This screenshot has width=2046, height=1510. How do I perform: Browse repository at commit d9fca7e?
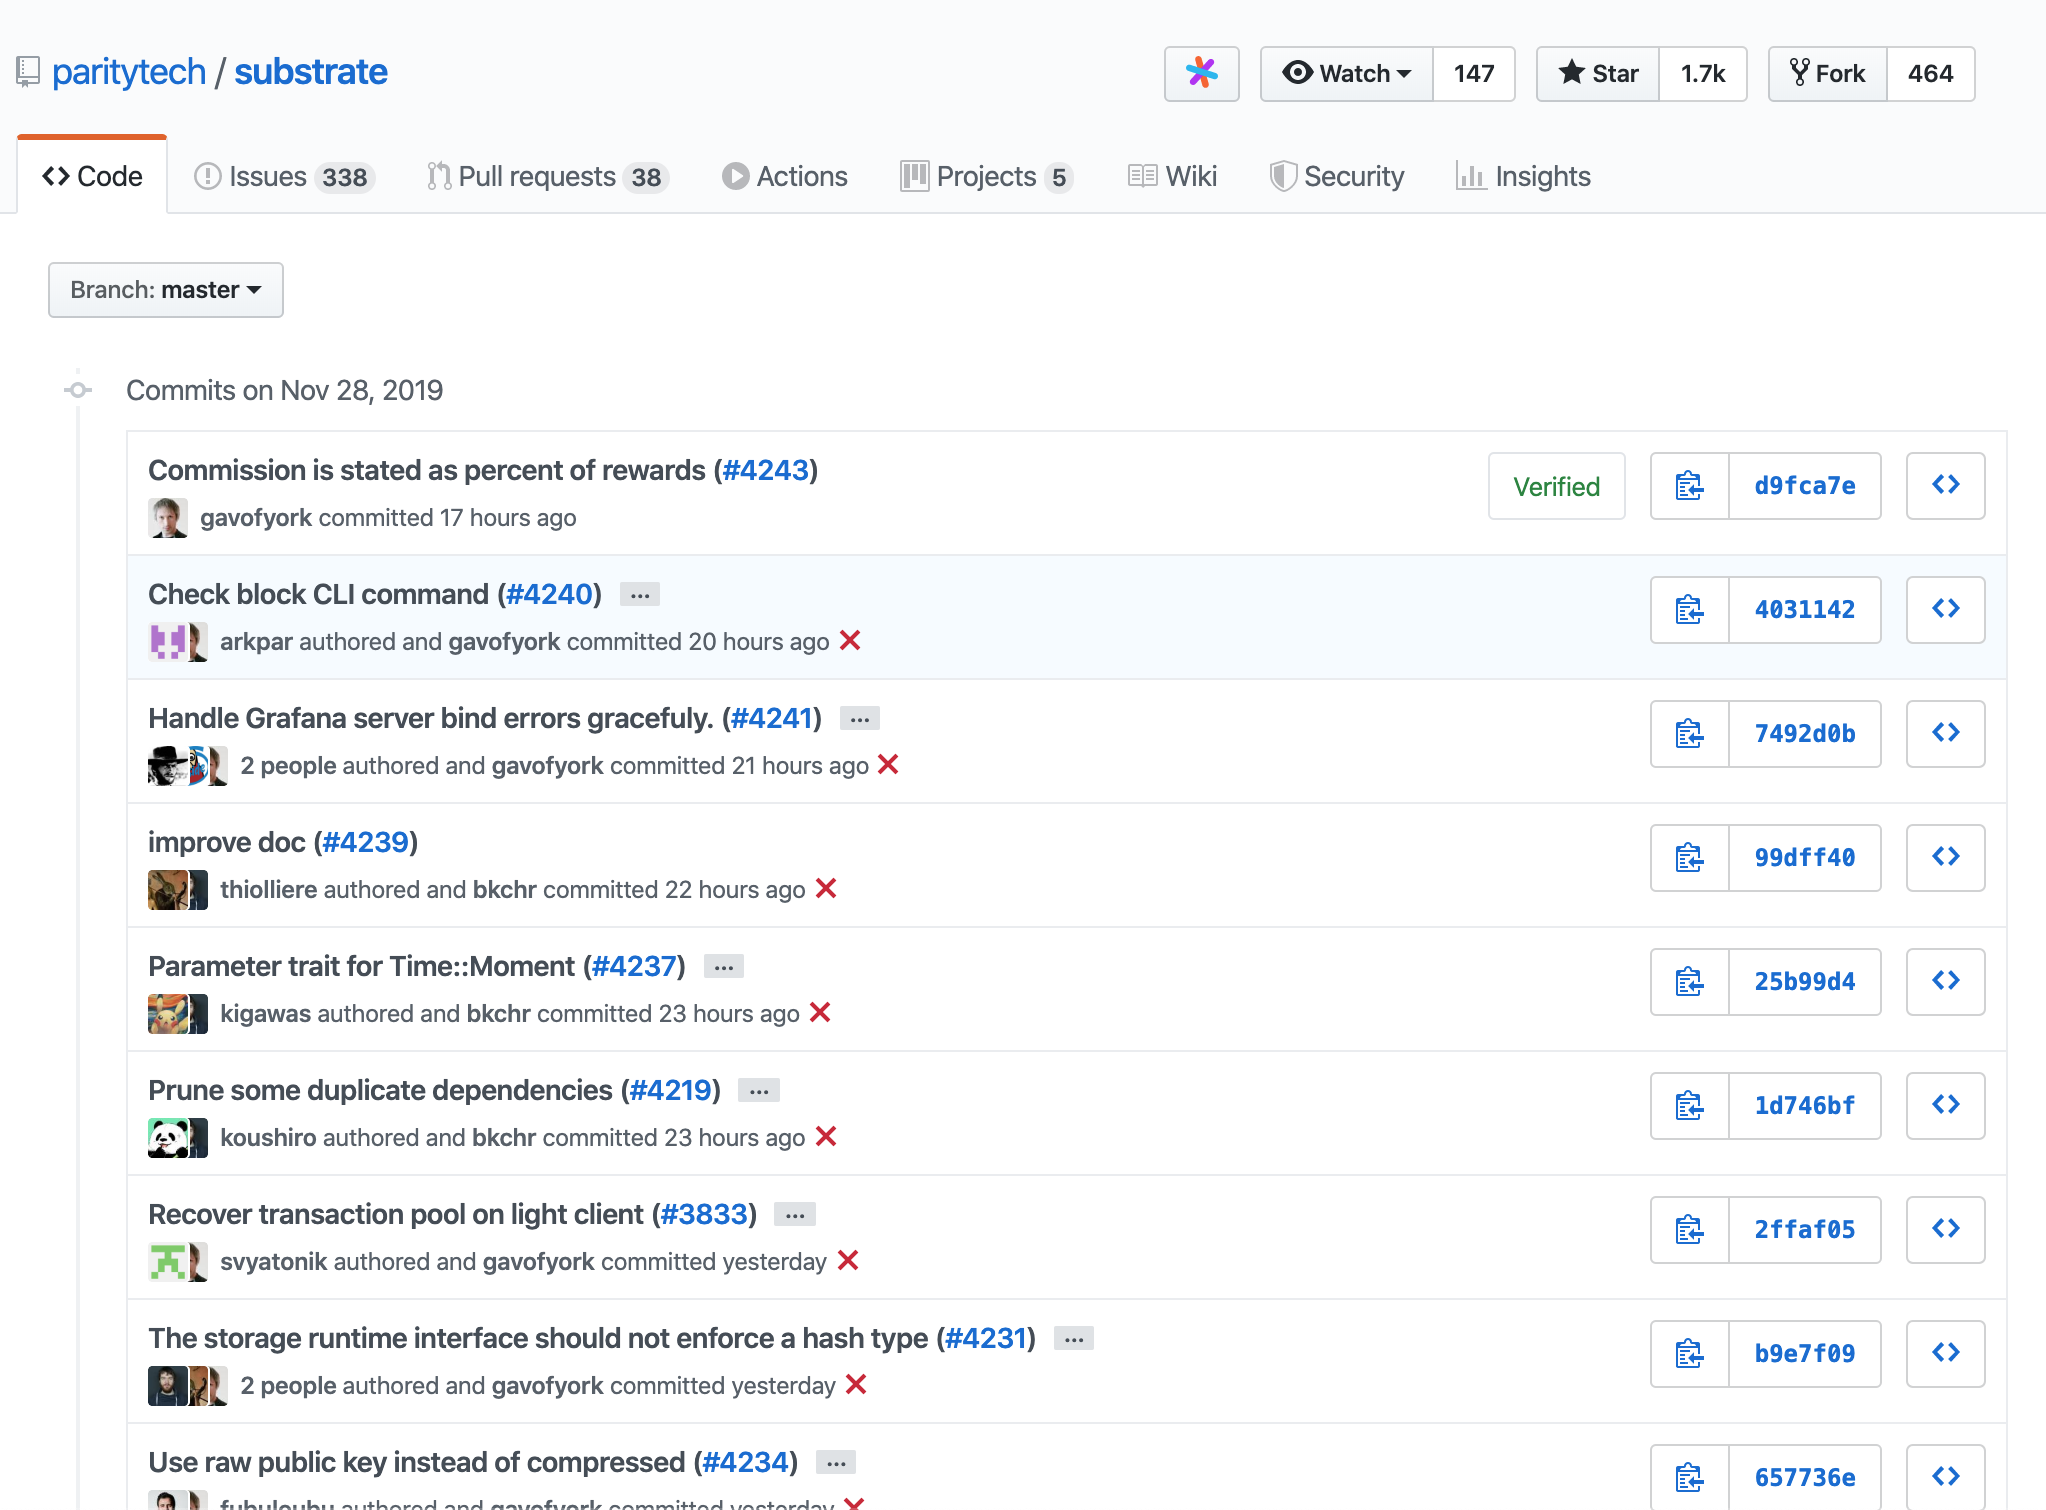coord(1945,486)
